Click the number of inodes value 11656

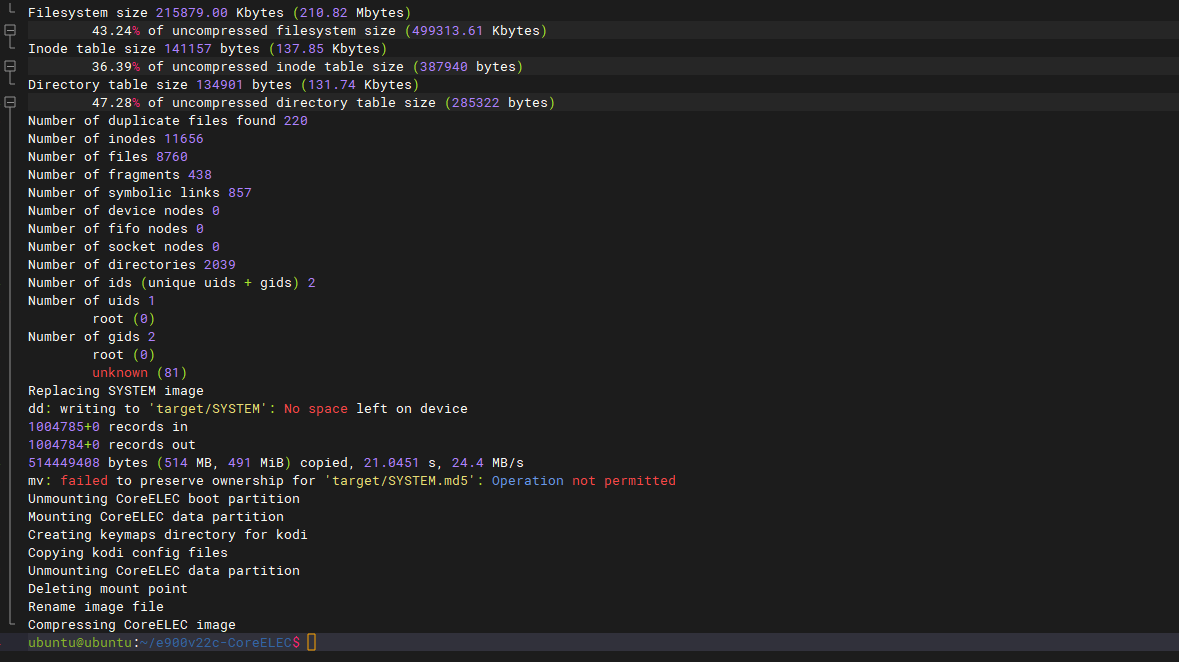[183, 139]
